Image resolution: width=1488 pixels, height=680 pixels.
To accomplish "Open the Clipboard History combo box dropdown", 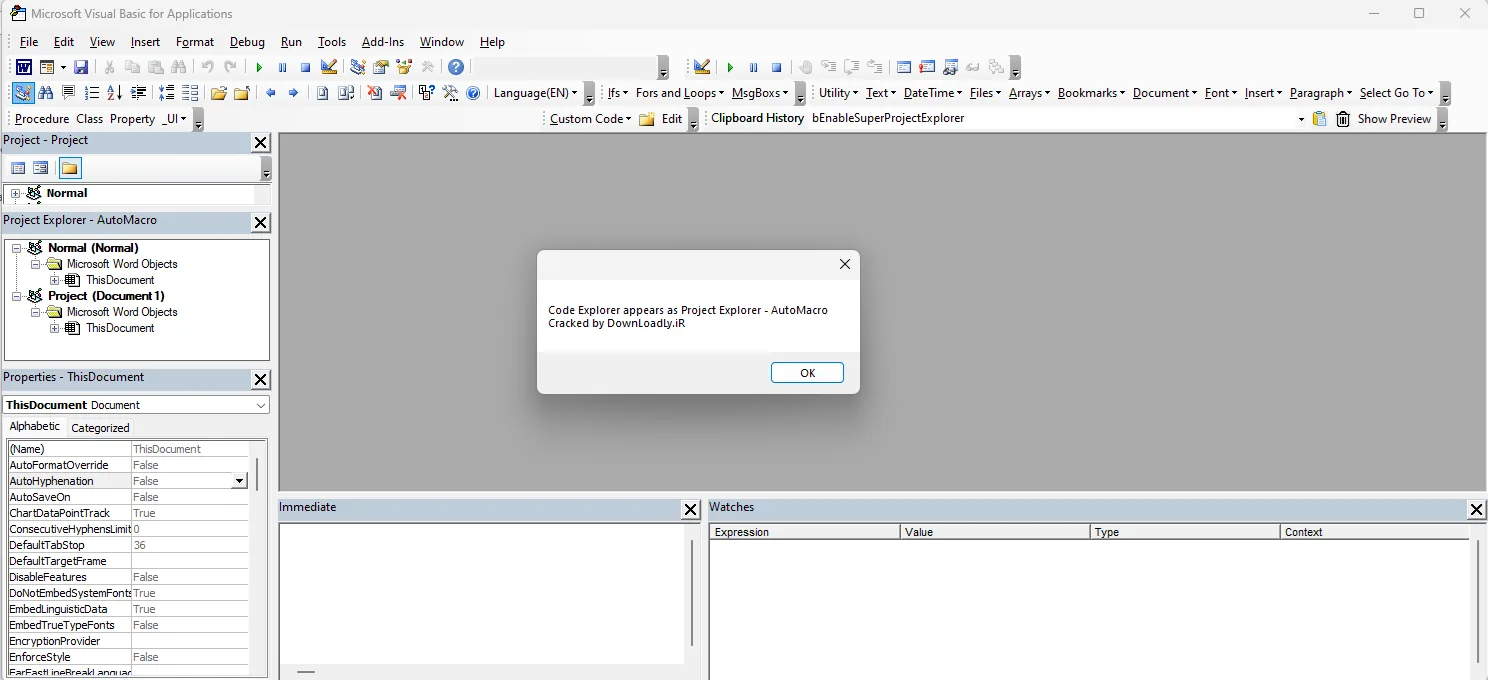I will pyautogui.click(x=1301, y=119).
